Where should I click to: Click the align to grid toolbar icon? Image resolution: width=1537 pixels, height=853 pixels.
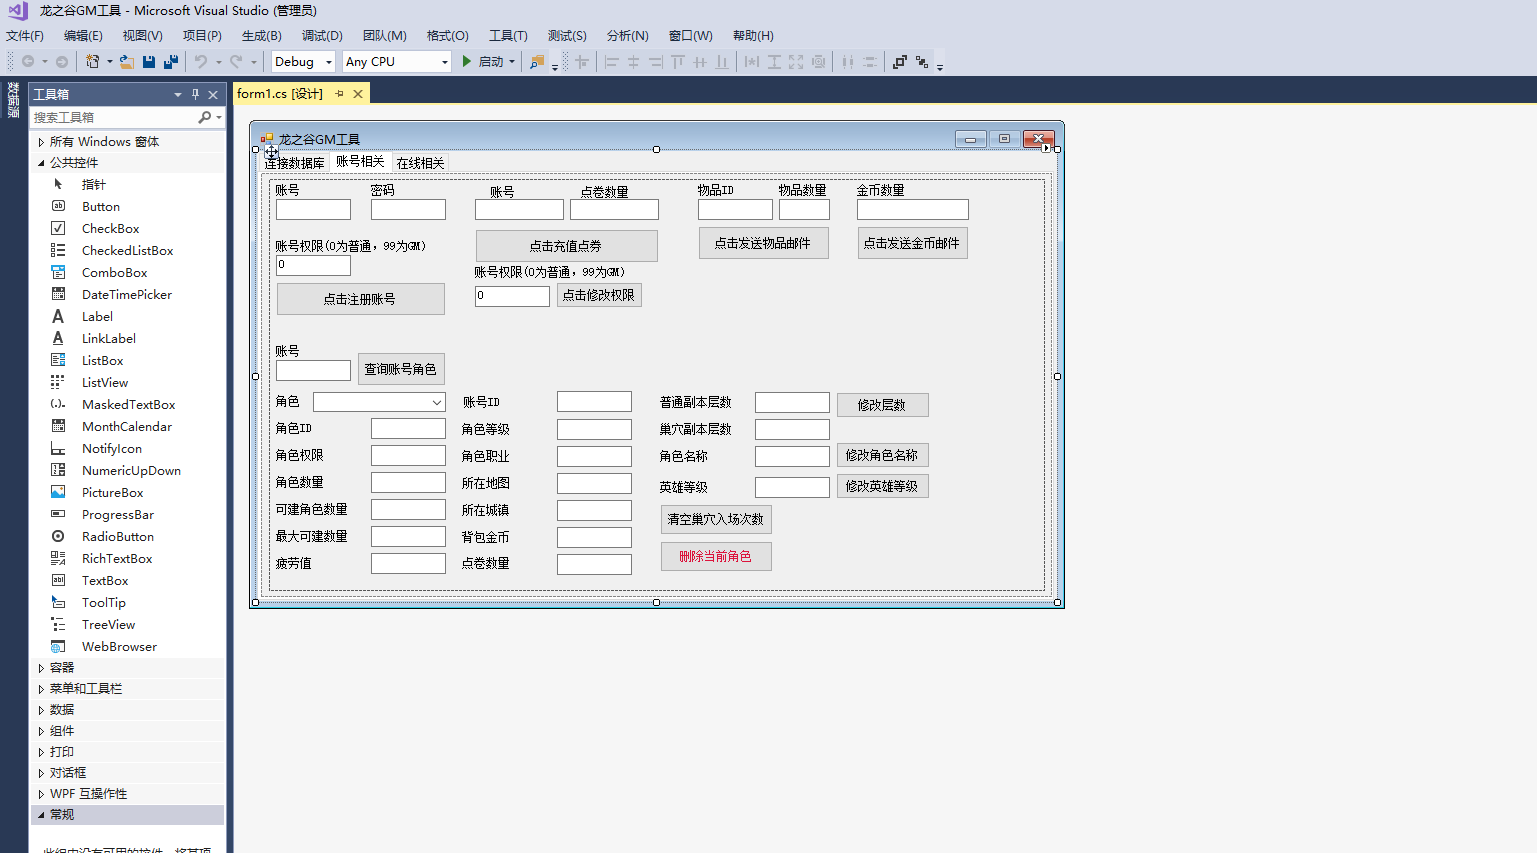tap(582, 61)
